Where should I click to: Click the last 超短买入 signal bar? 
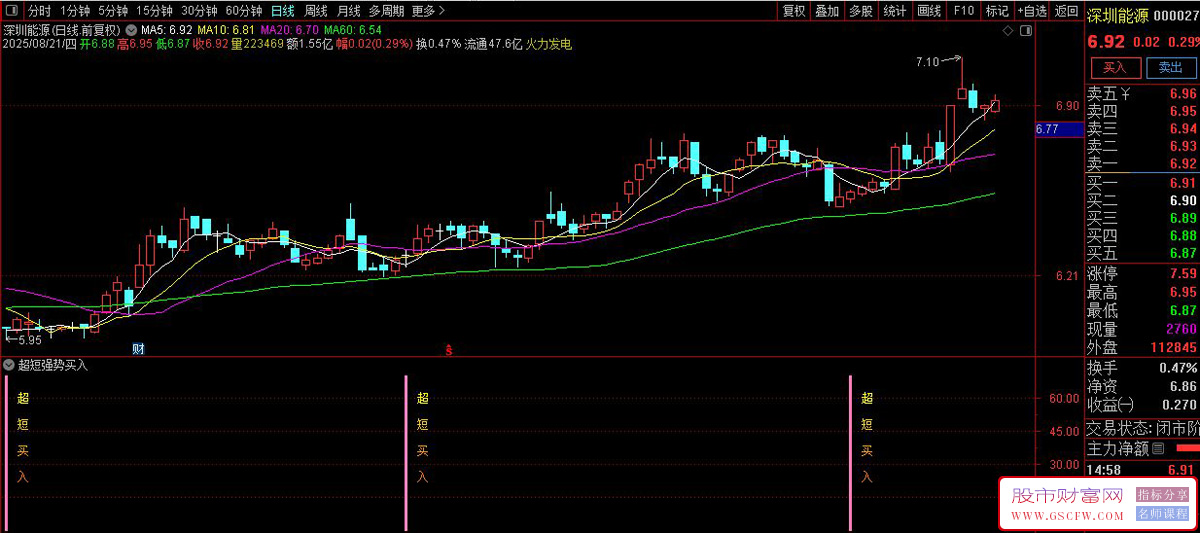tap(851, 452)
